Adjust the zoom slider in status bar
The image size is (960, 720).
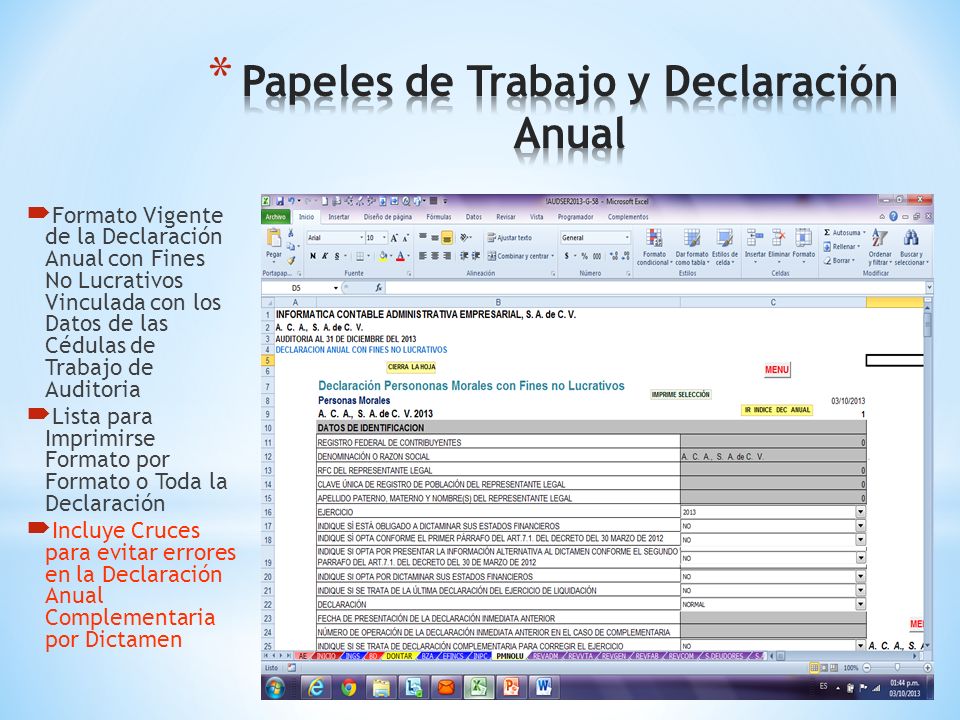tap(896, 667)
